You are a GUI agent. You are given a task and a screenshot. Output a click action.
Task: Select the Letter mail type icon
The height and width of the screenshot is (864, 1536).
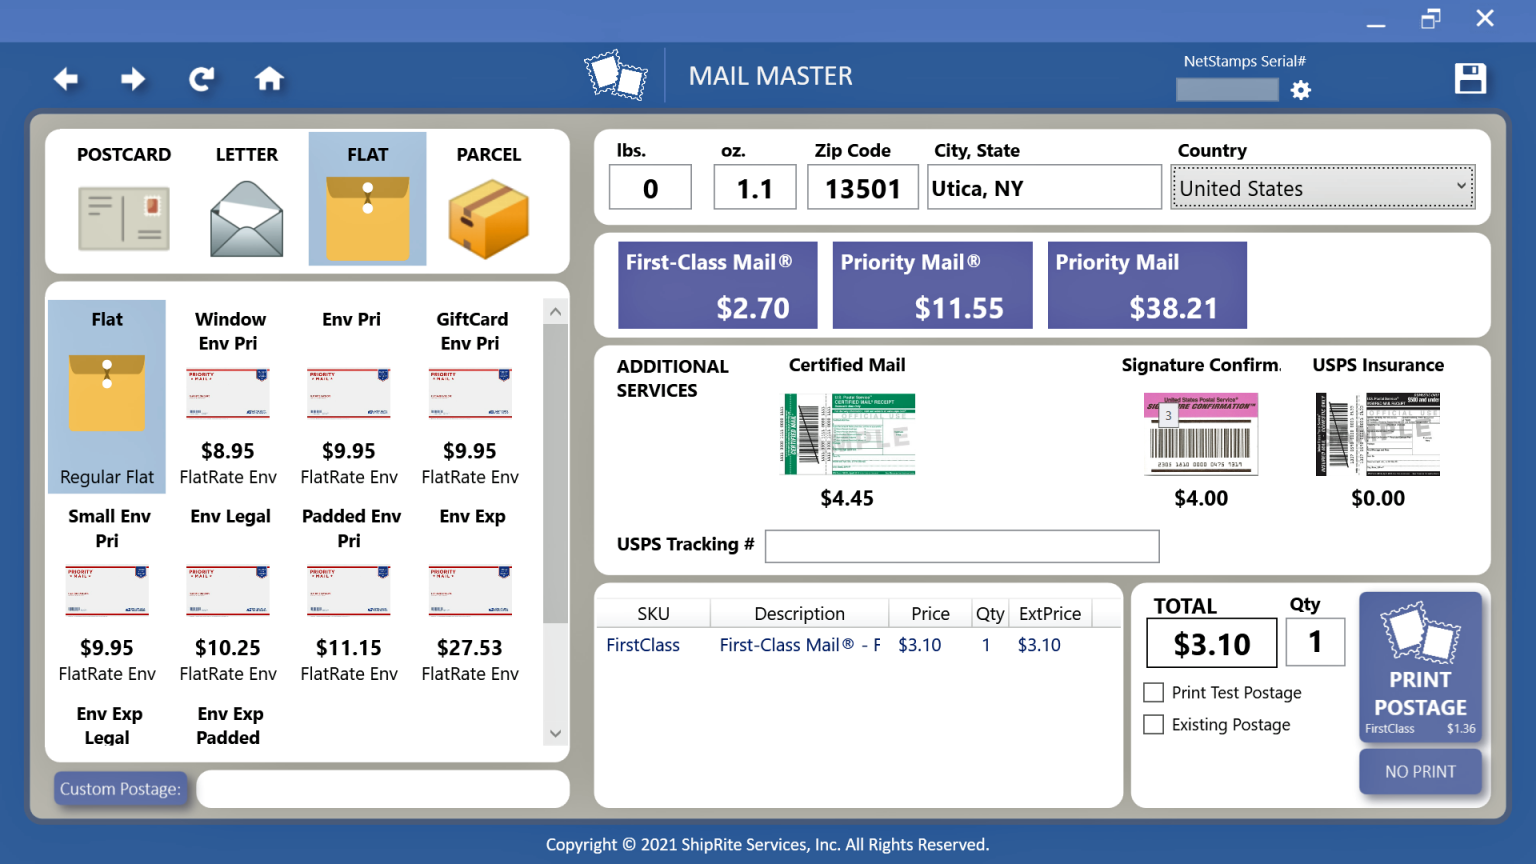(246, 218)
